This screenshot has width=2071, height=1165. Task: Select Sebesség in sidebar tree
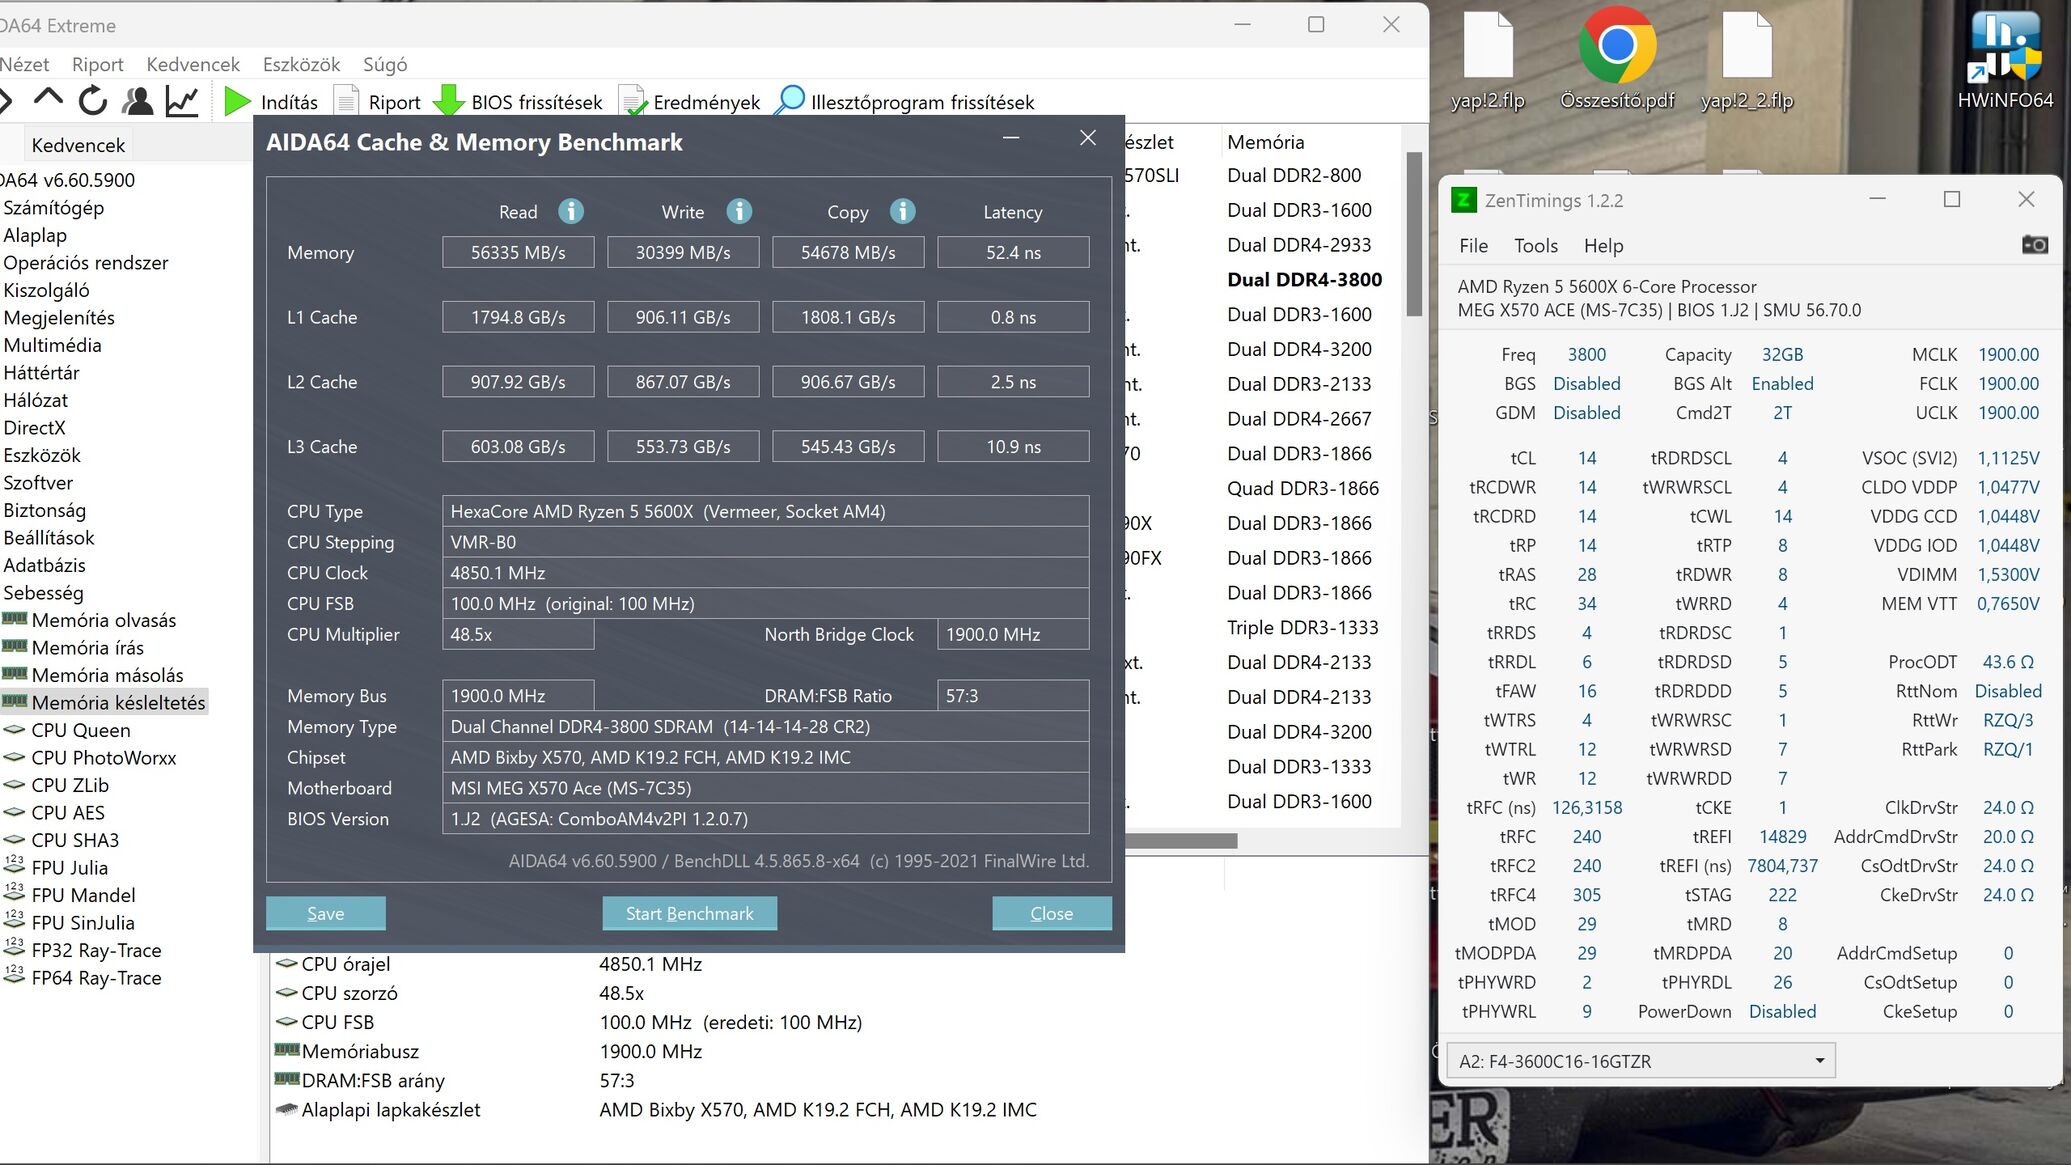[43, 593]
